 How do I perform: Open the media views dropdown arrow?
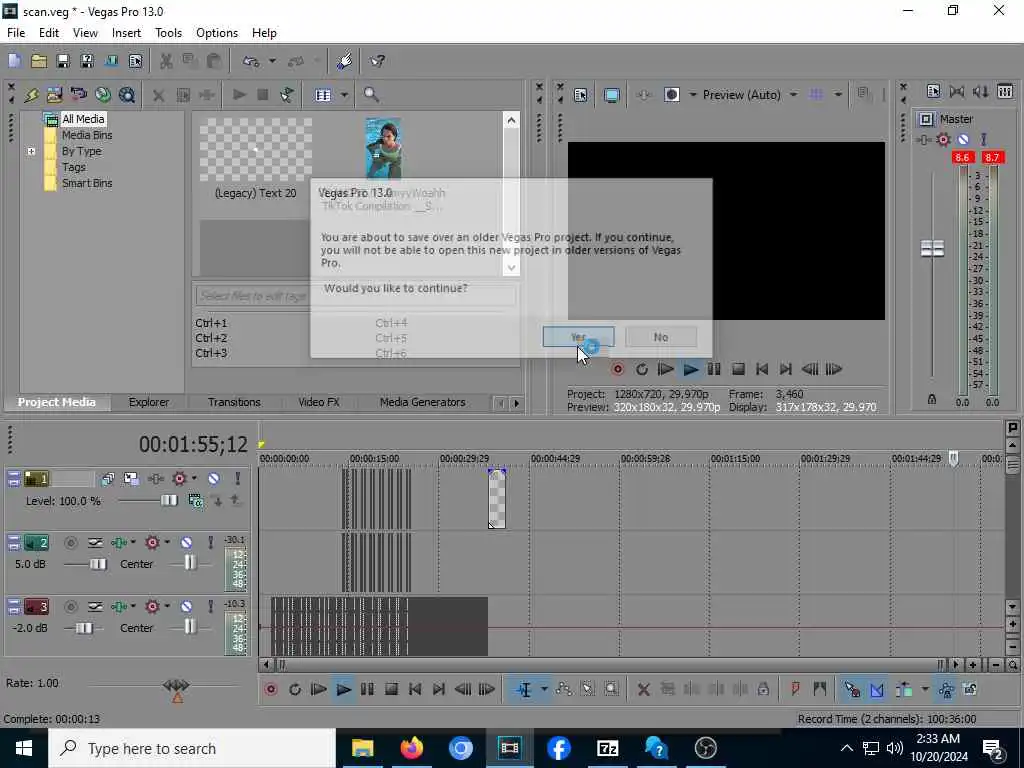(x=344, y=95)
